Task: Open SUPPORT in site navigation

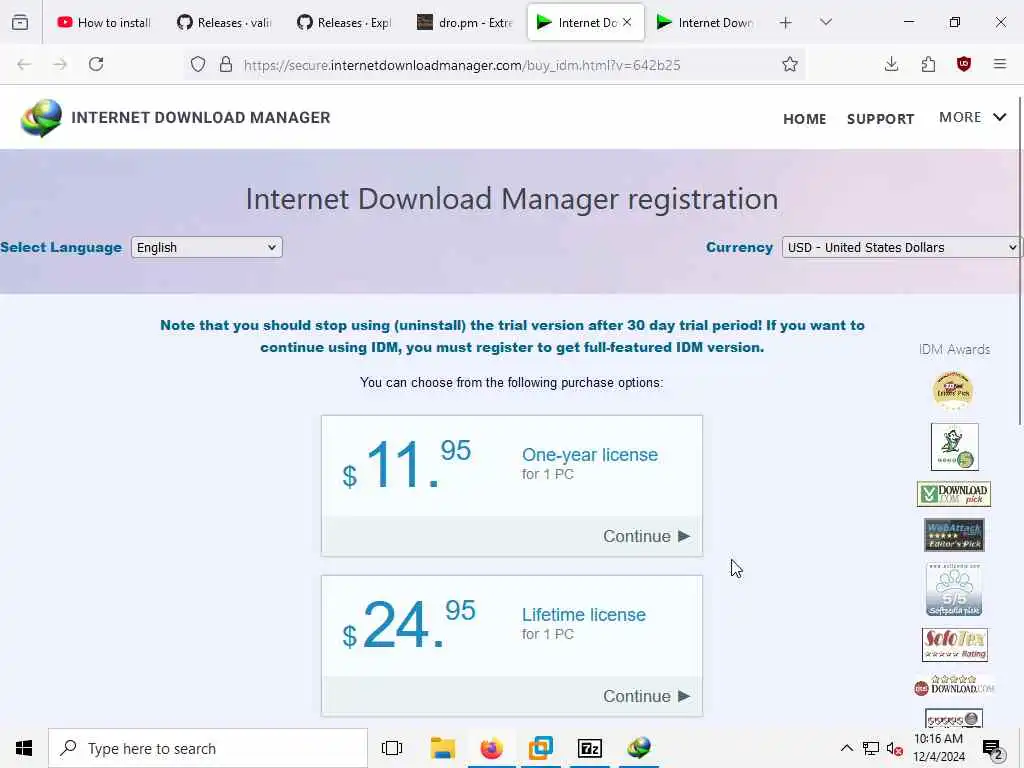Action: (880, 119)
